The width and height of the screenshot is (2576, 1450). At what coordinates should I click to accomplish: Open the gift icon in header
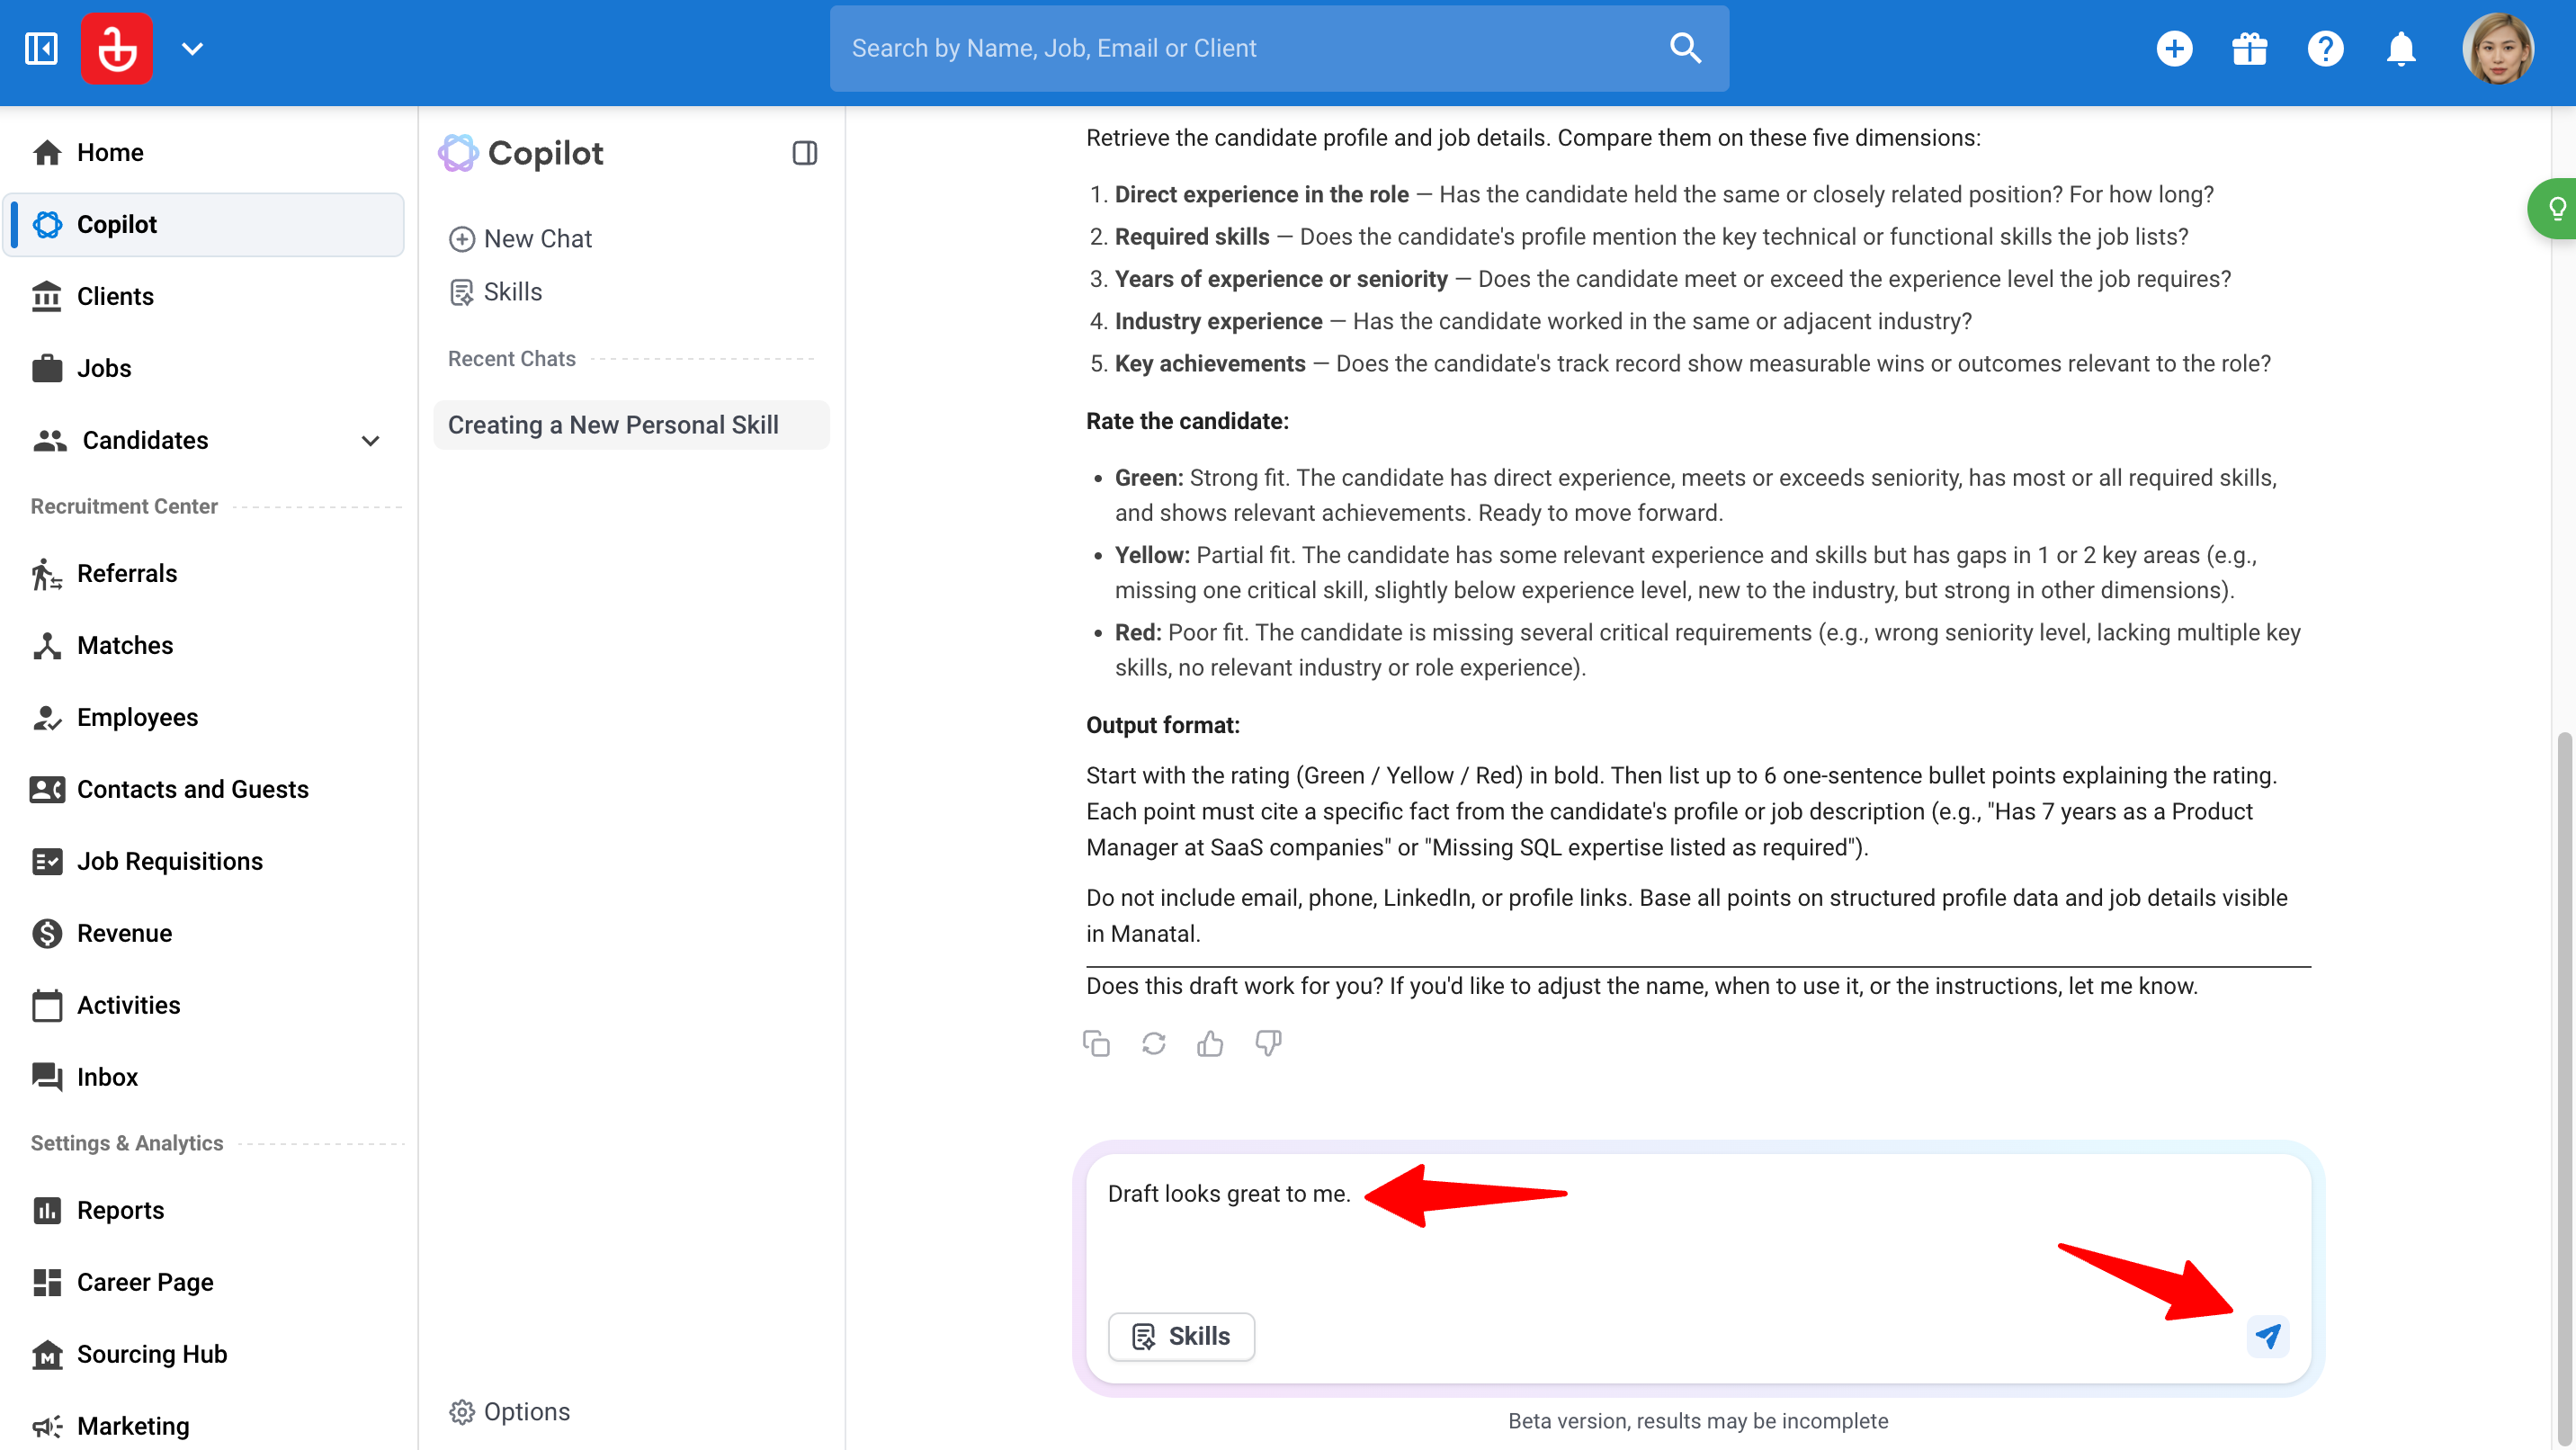(2249, 48)
